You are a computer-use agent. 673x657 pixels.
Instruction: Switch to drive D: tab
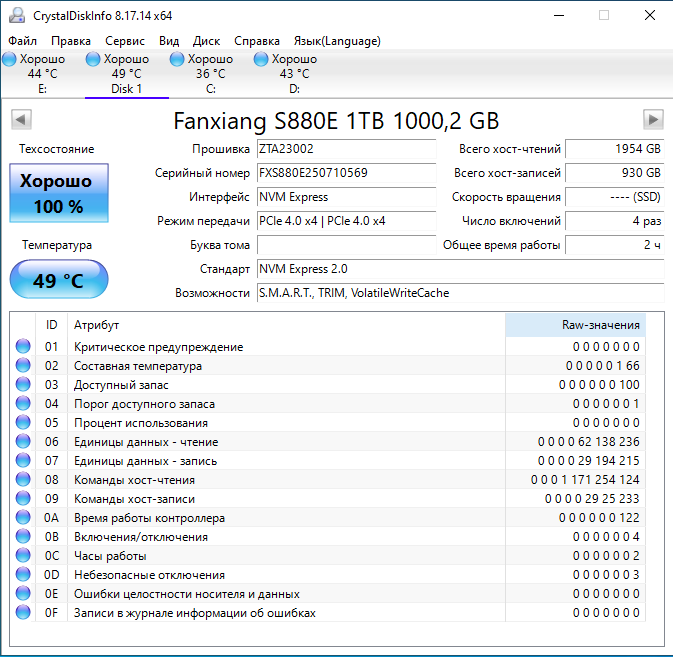[294, 74]
